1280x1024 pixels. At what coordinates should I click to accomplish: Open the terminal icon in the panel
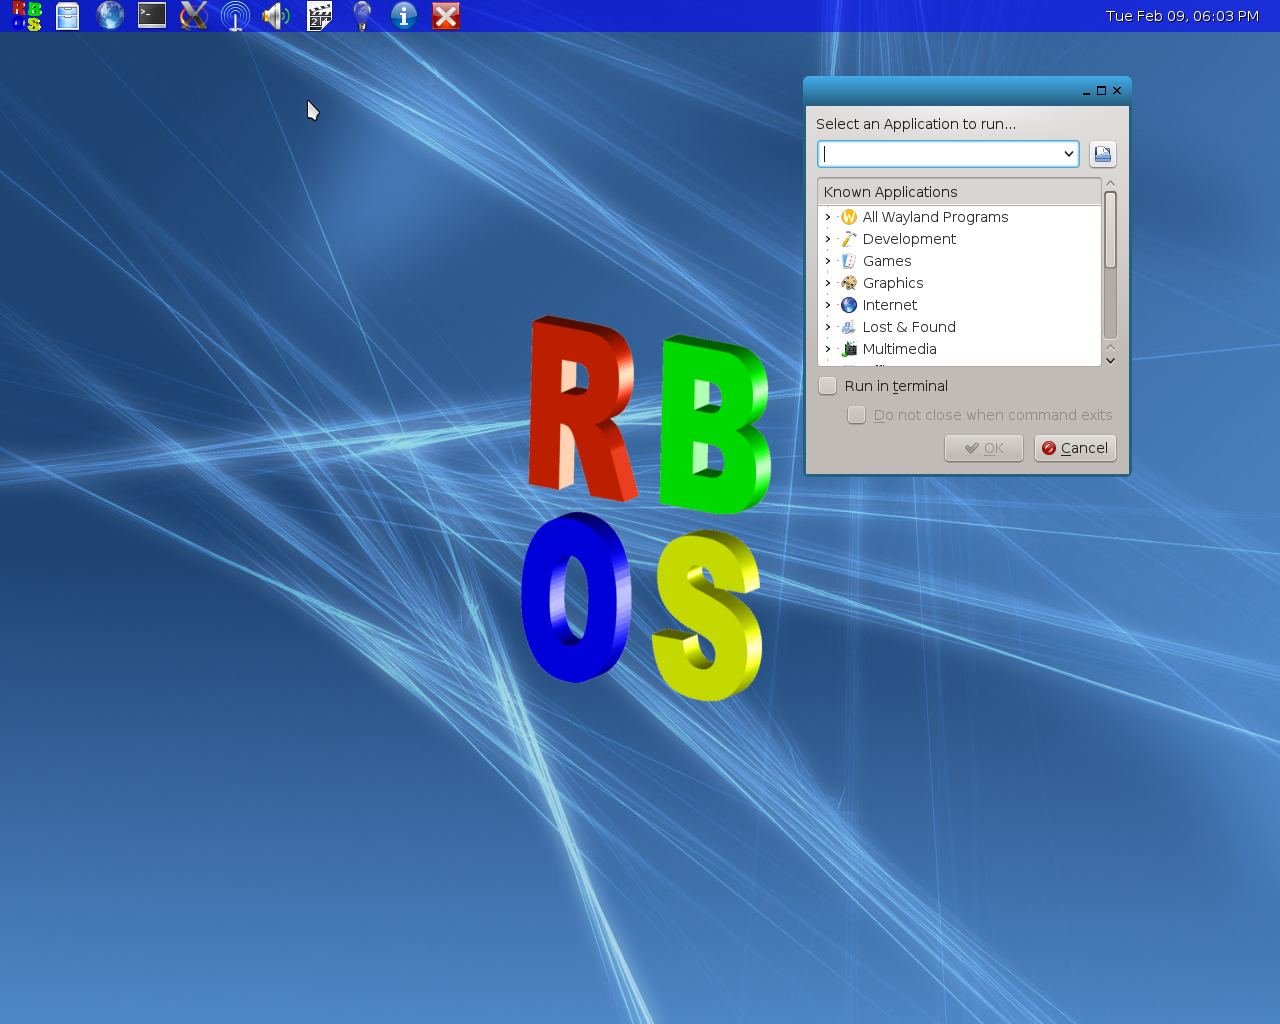[x=152, y=15]
